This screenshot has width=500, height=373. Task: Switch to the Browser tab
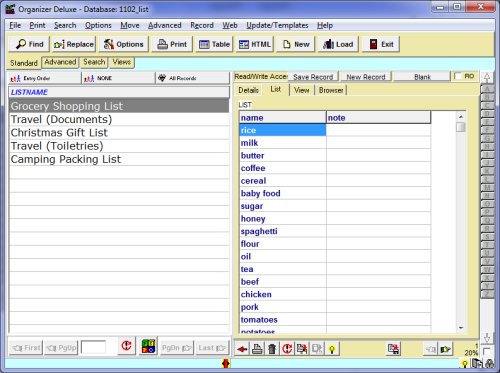331,90
